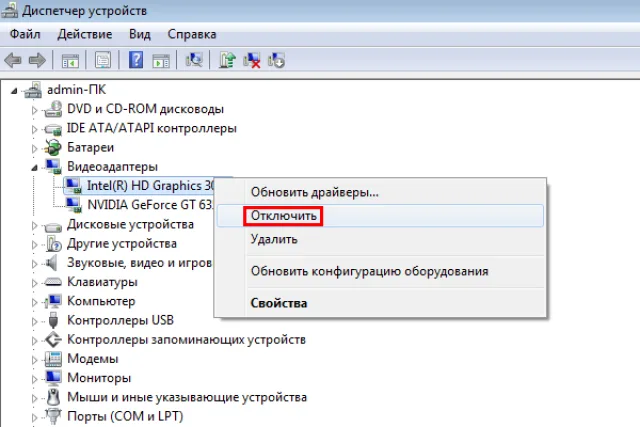Select Звуковые, видео и игровые row
The image size is (640, 427).
pyautogui.click(x=139, y=262)
